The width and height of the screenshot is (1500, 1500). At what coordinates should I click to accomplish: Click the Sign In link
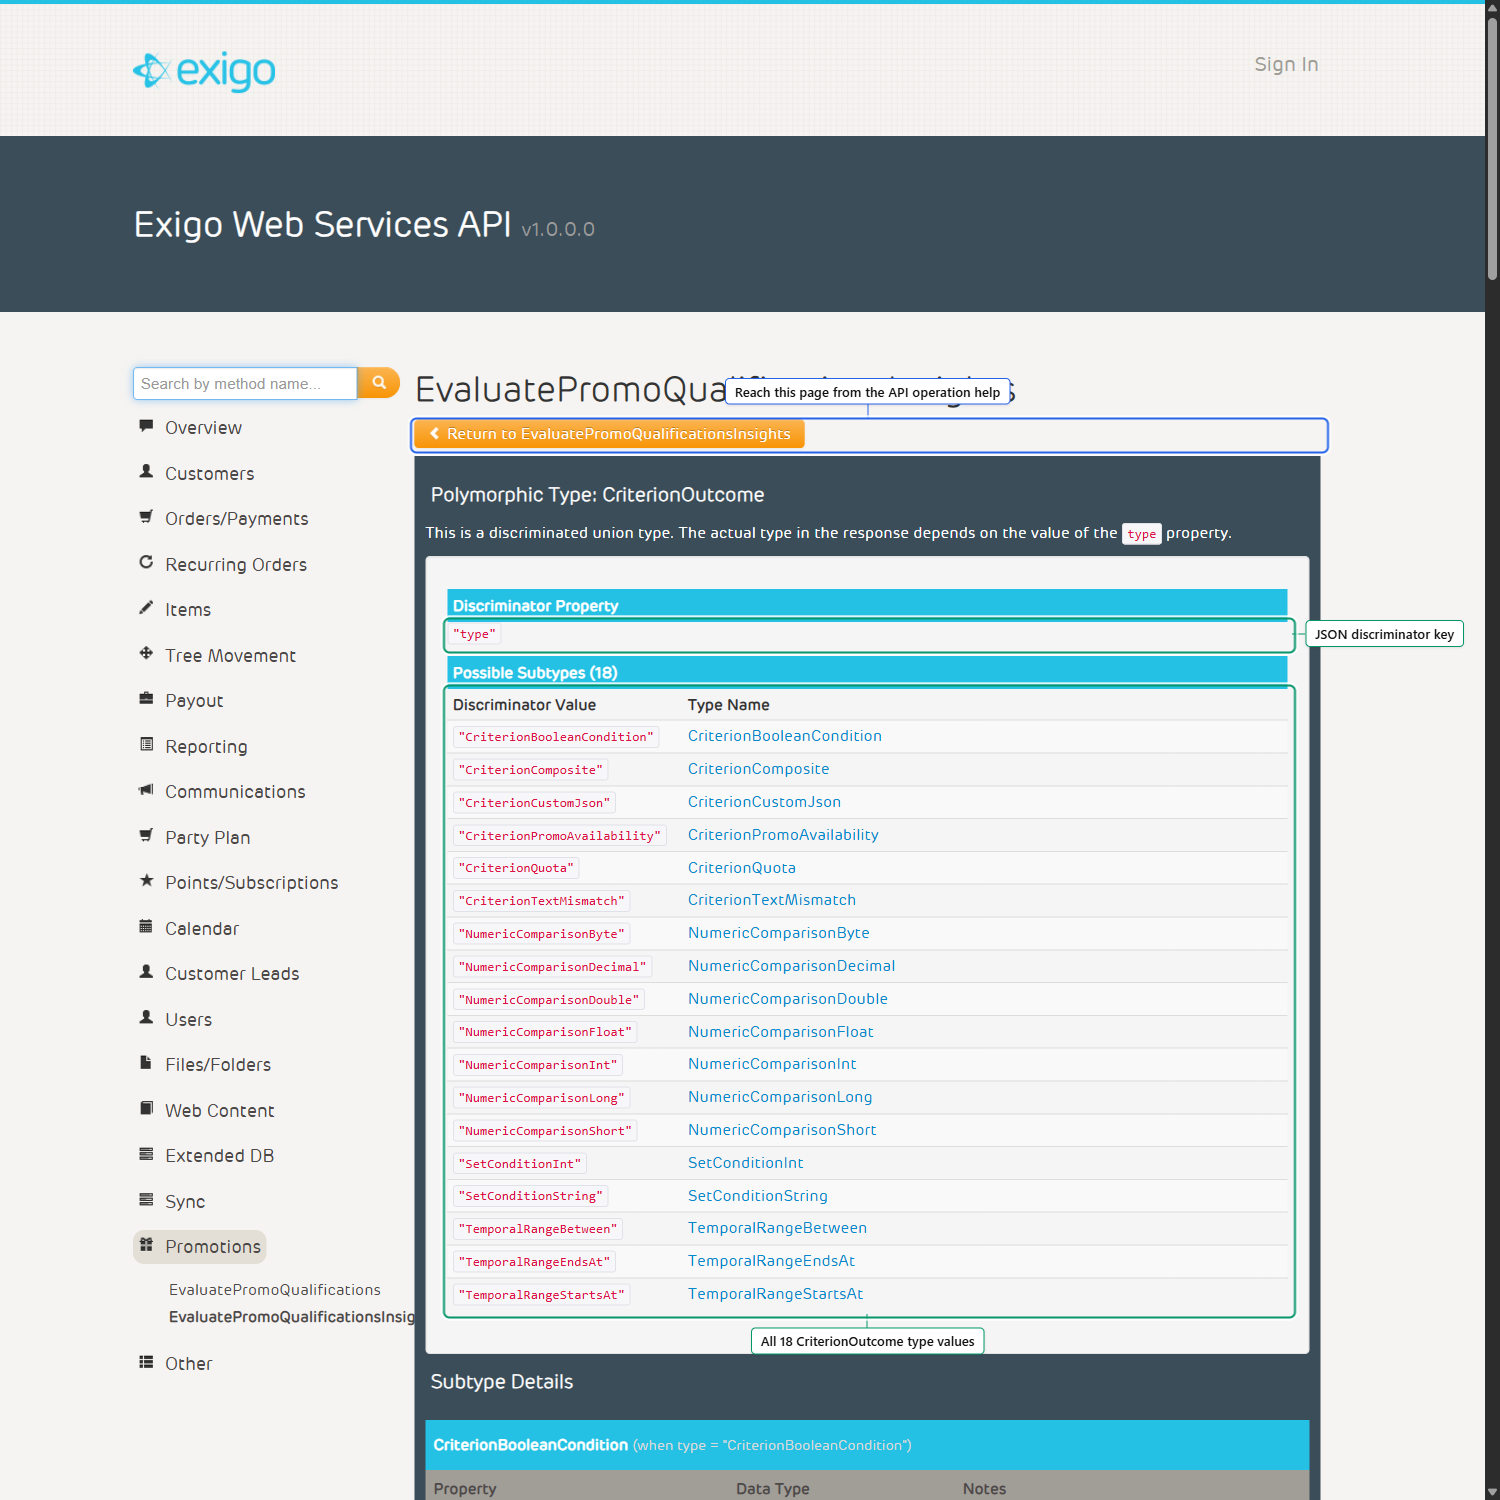click(x=1286, y=64)
